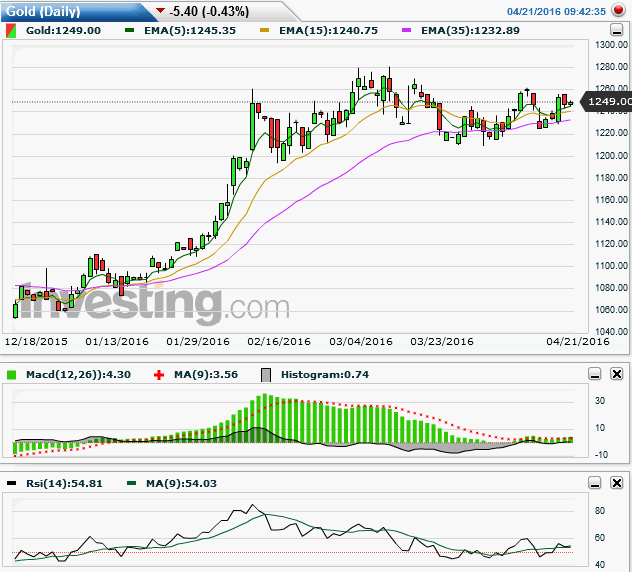632x572 pixels.
Task: Click the 04/21/2016 date axis label
Action: (578, 342)
